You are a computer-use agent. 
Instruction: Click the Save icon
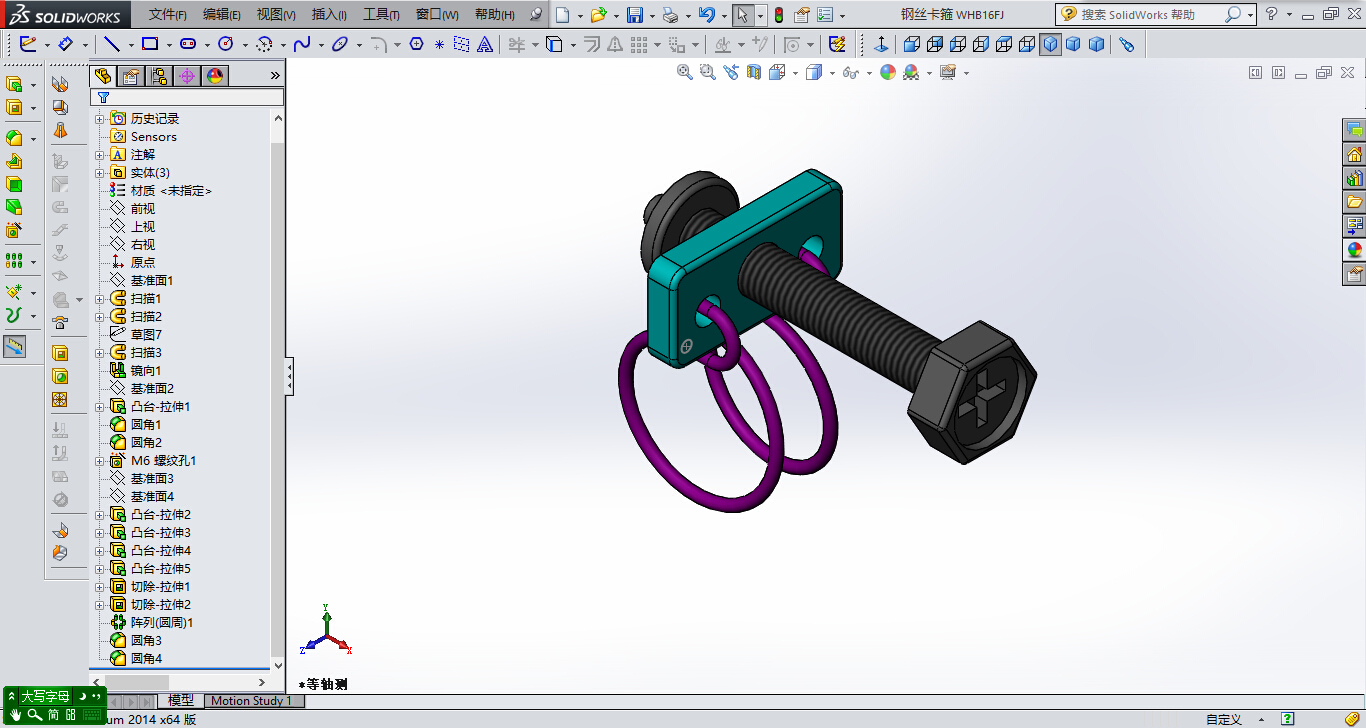coord(634,15)
